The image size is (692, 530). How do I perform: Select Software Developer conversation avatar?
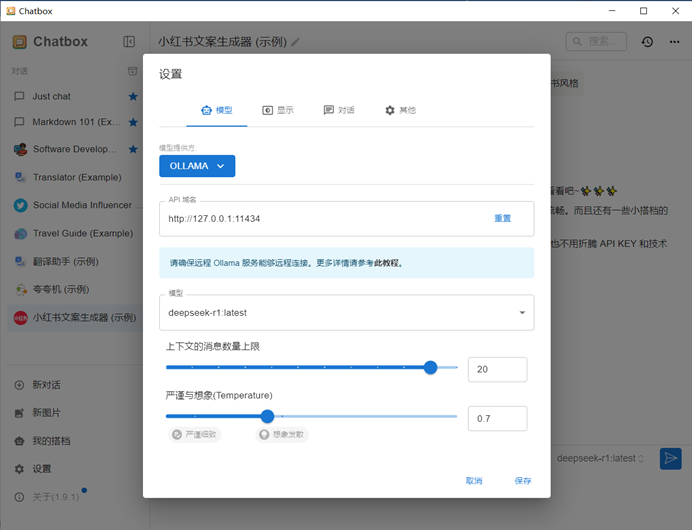(20, 149)
